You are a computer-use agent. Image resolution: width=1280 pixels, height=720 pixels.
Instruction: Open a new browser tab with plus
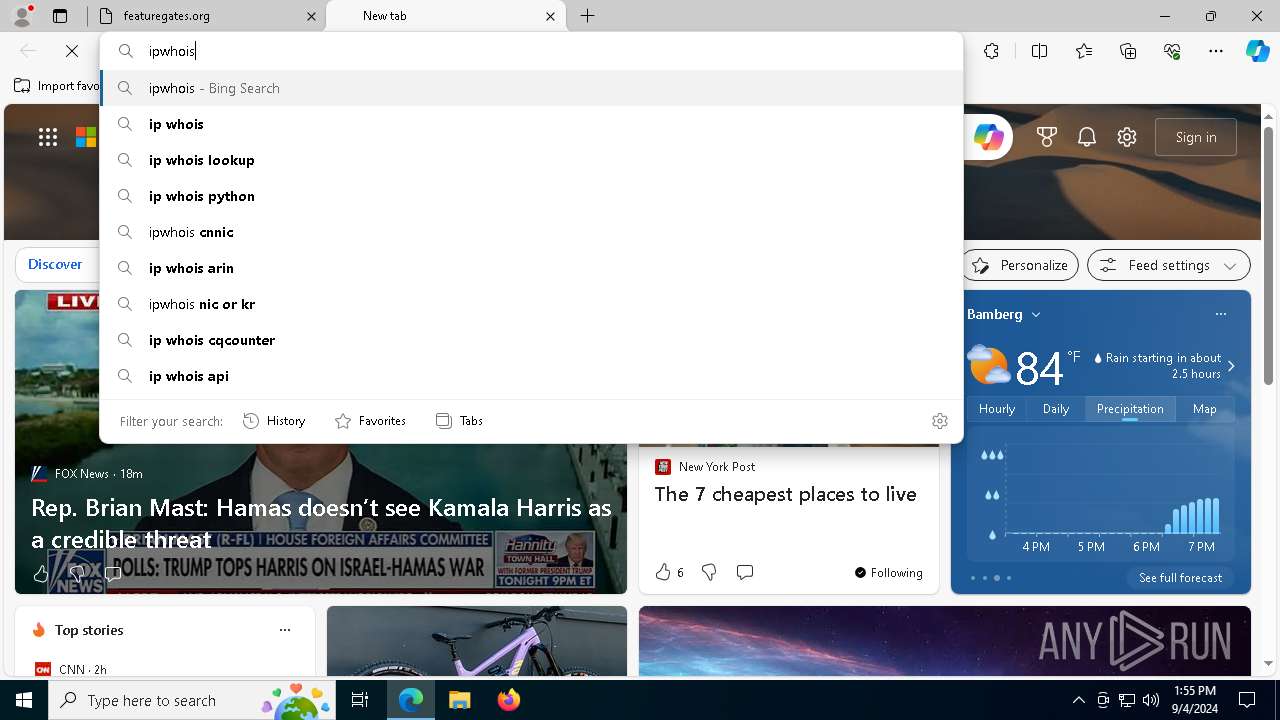click(x=588, y=16)
